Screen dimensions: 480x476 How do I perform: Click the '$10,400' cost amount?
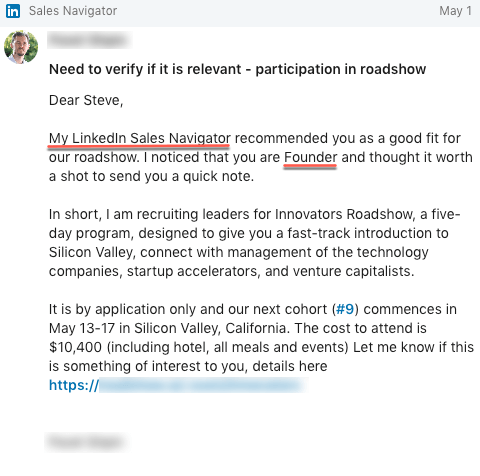tap(75, 348)
